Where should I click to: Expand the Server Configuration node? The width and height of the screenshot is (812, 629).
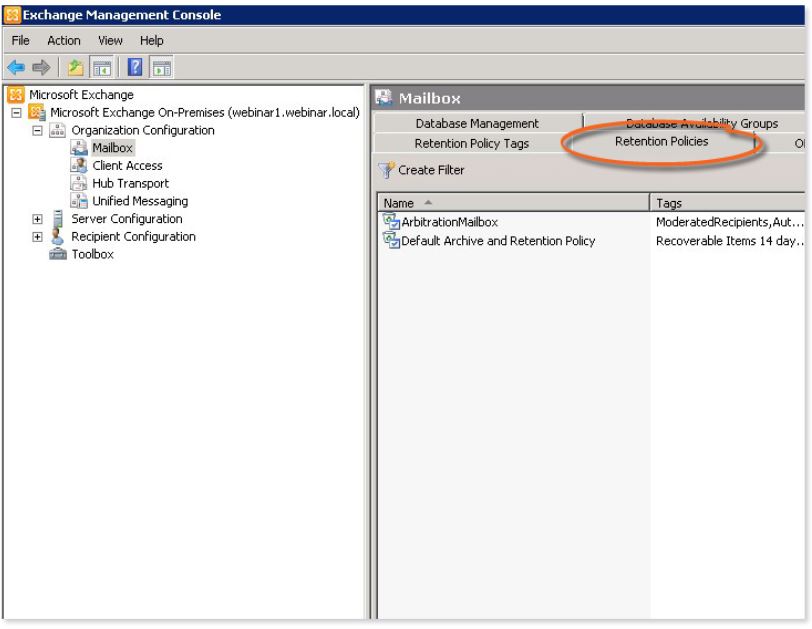(x=36, y=219)
